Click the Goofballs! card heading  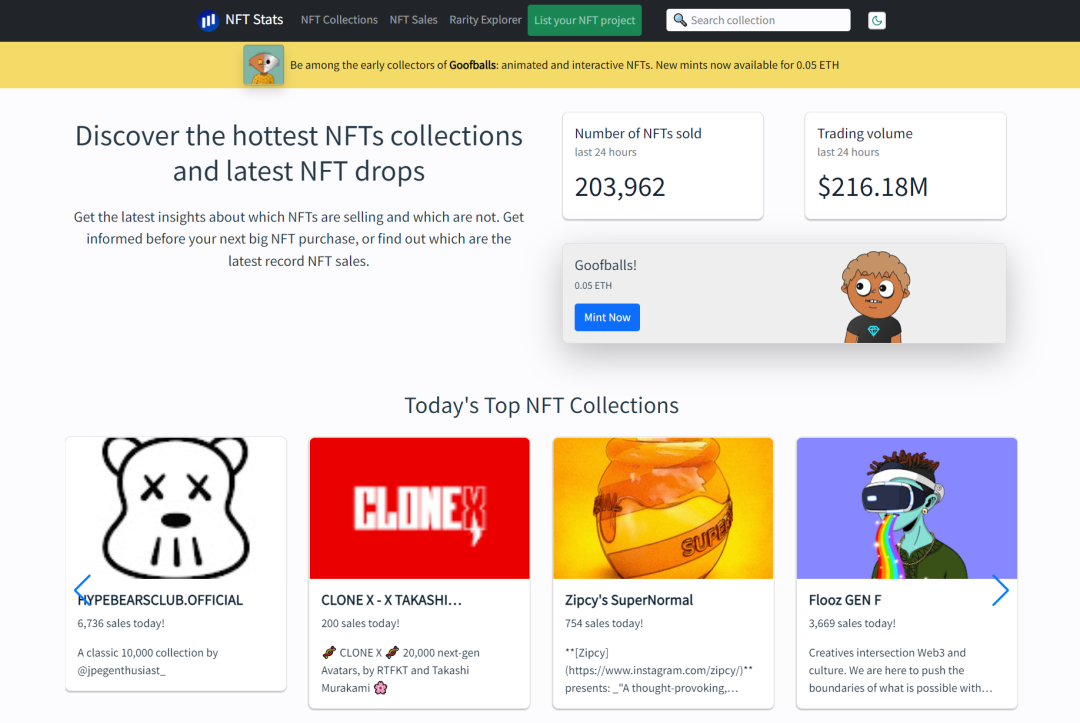click(605, 265)
